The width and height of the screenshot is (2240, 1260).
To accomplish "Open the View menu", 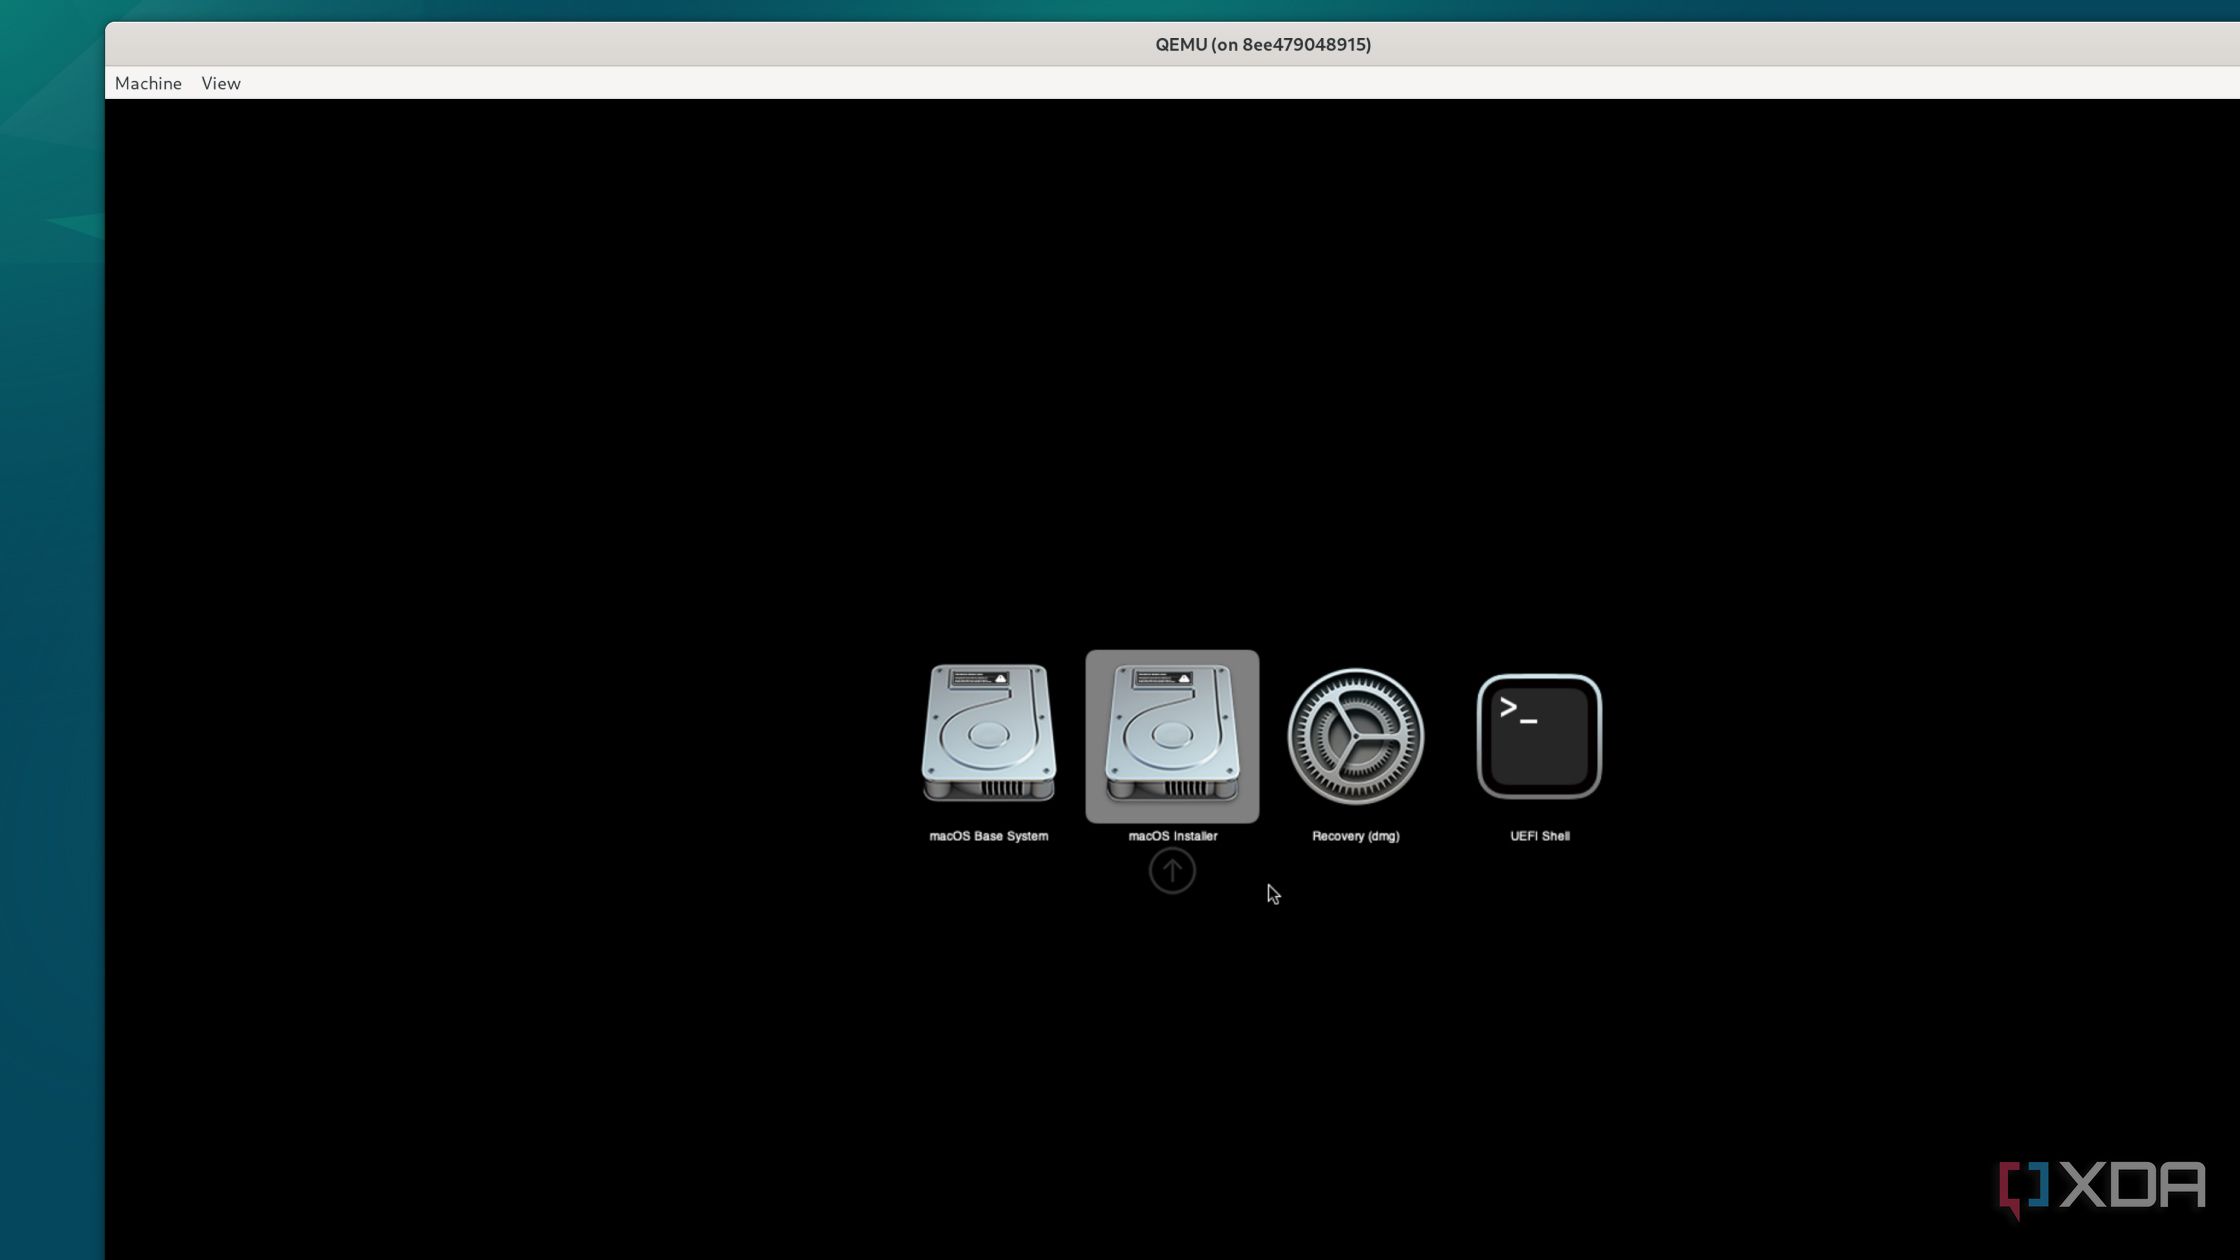I will [x=221, y=83].
